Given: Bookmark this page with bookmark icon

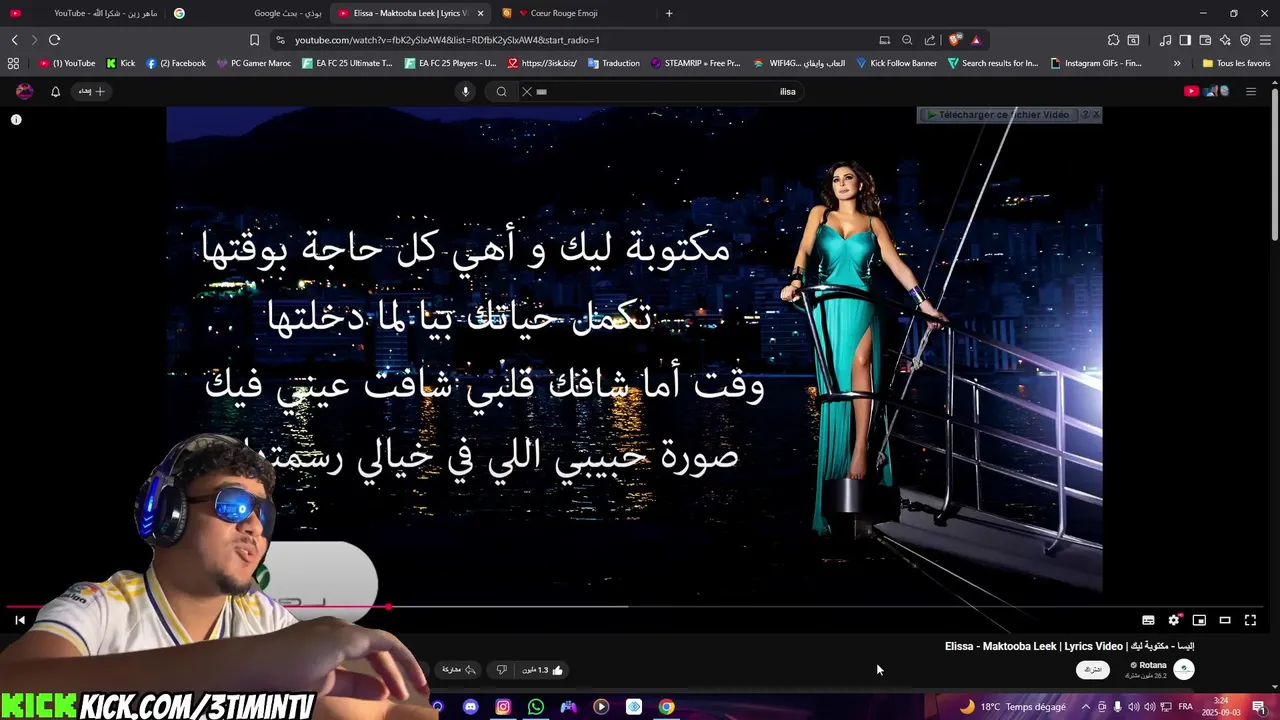Looking at the screenshot, I should tap(254, 40).
